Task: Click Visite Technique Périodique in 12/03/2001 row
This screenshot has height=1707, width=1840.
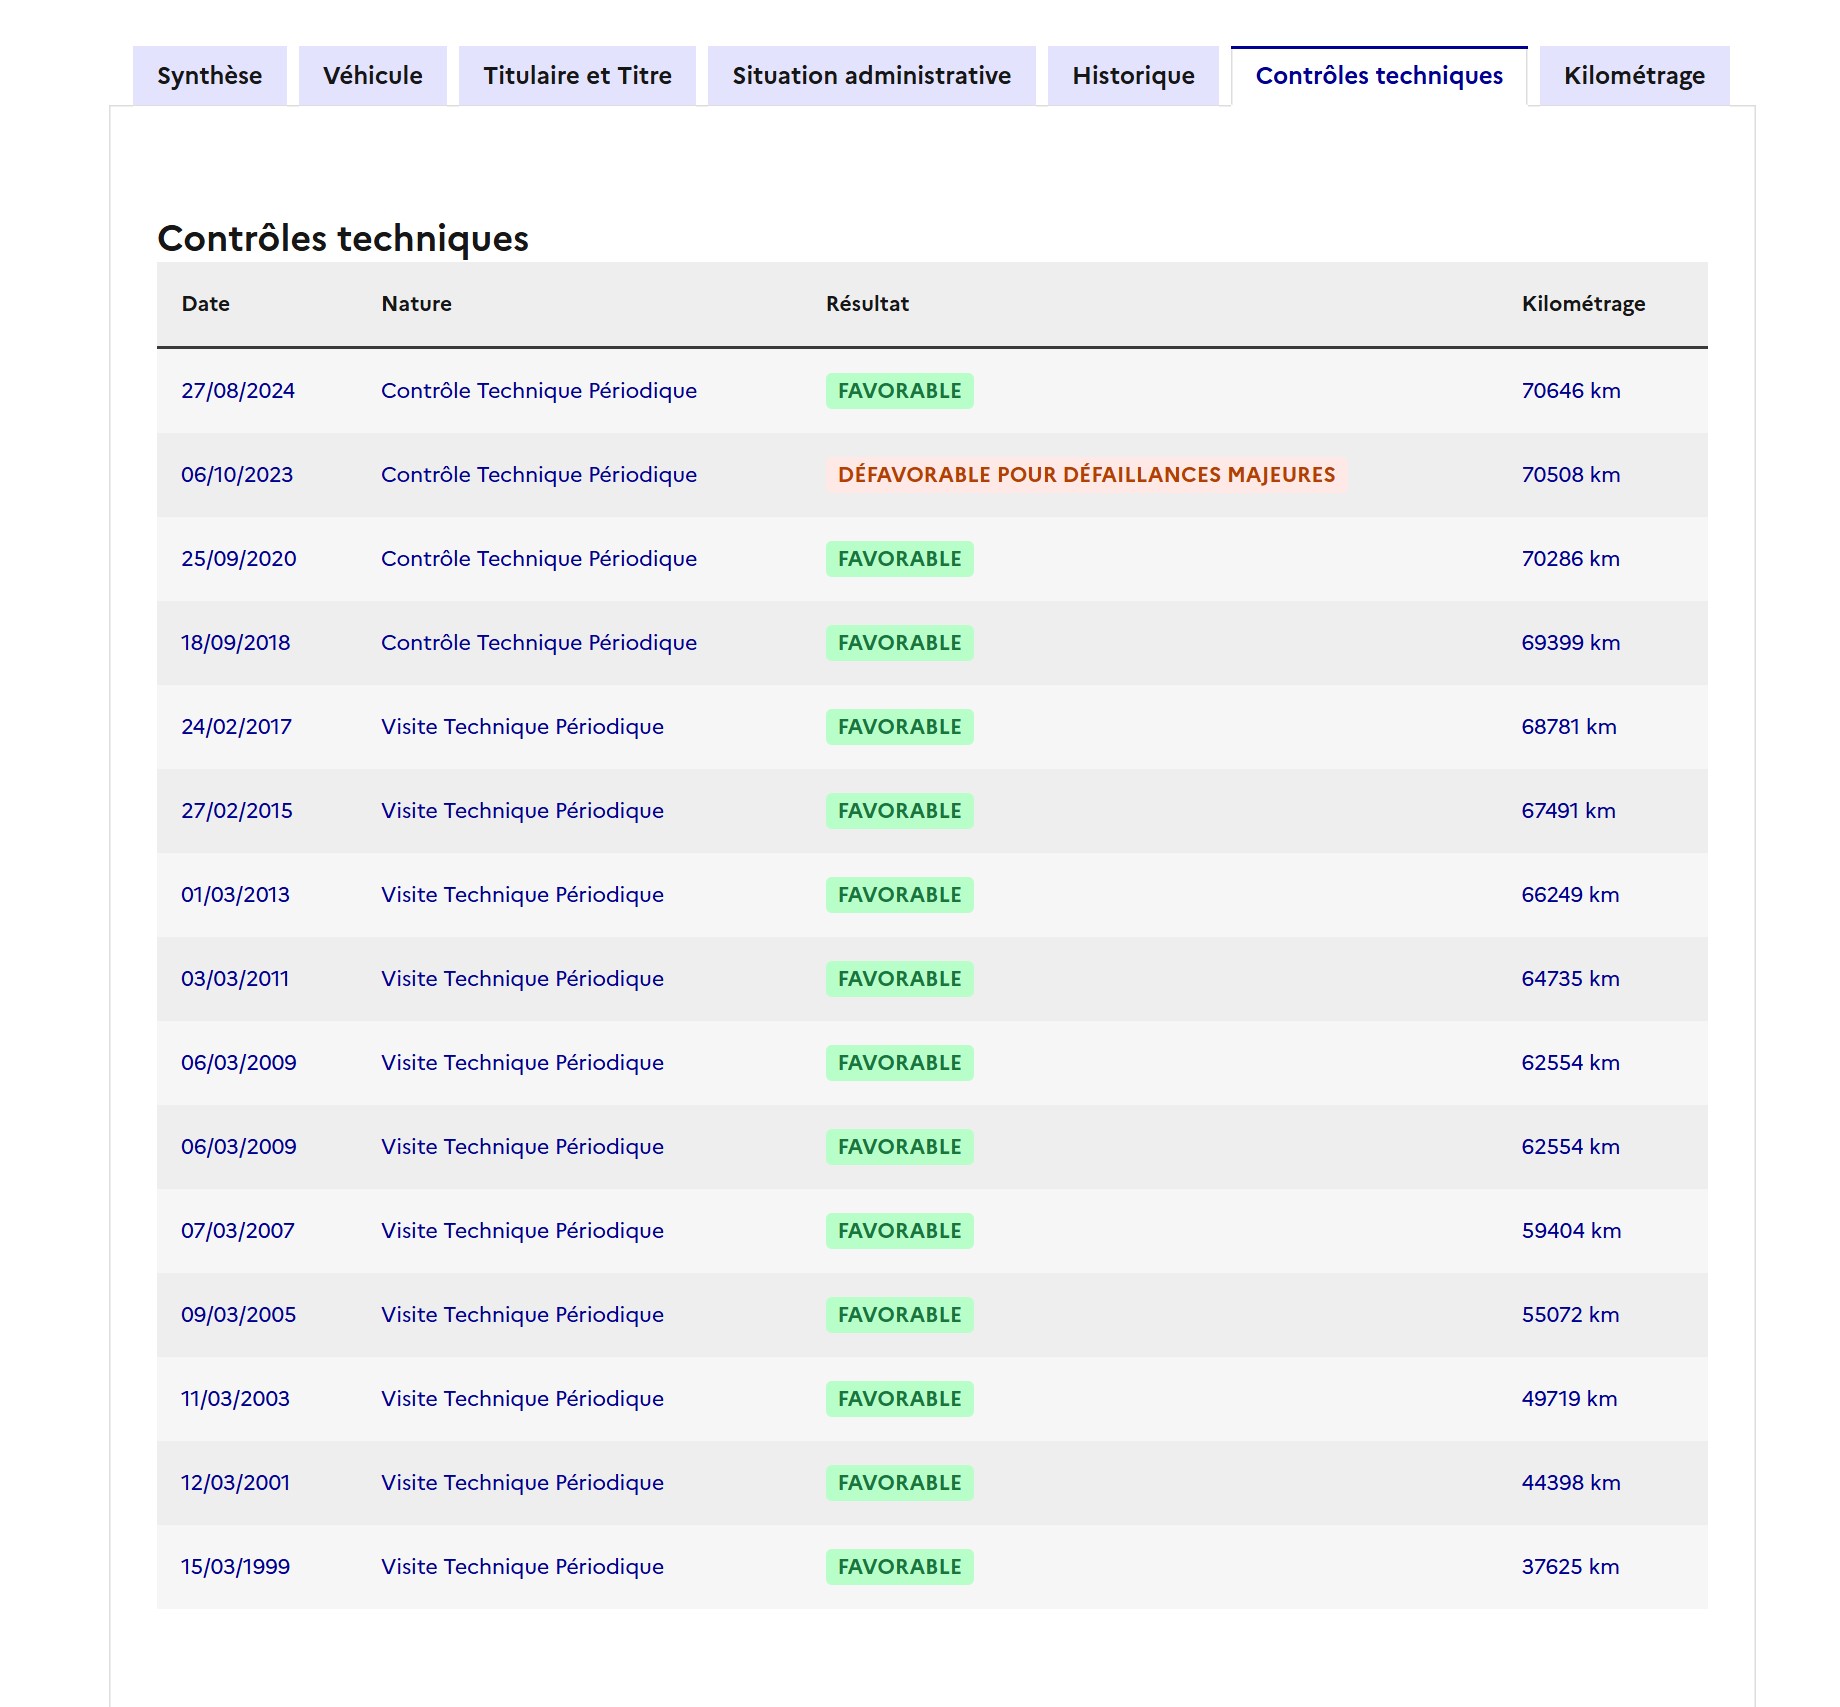Action: (x=522, y=1483)
